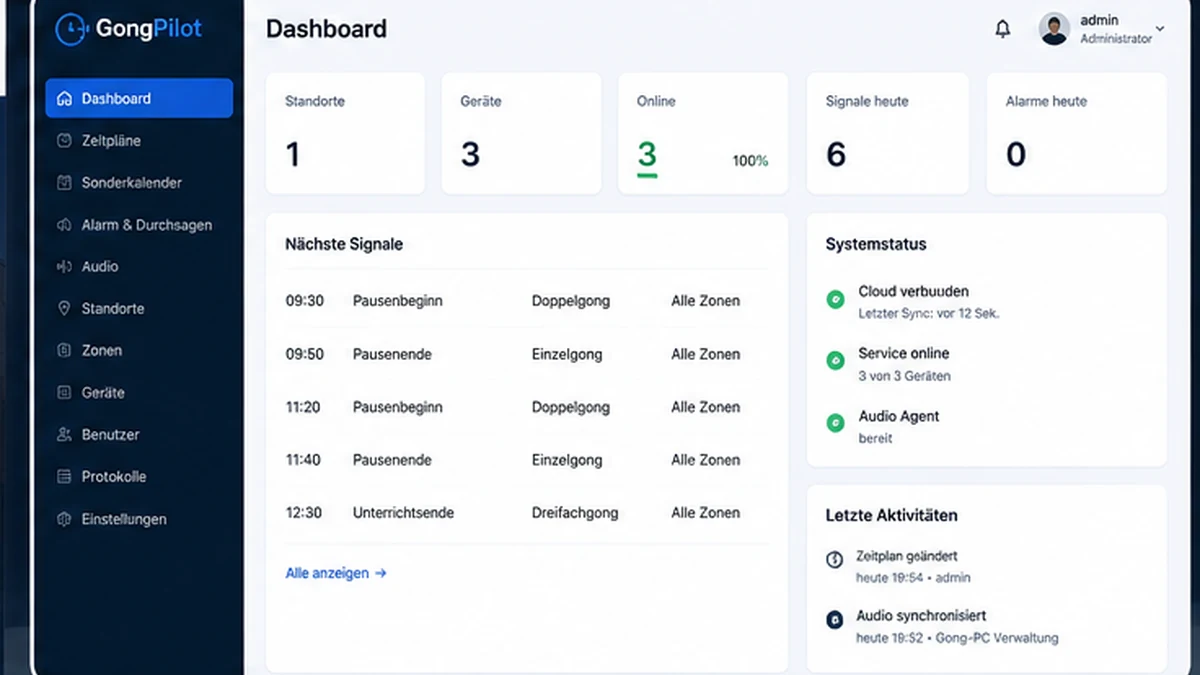Click the Letzter Sync status text

tap(929, 313)
